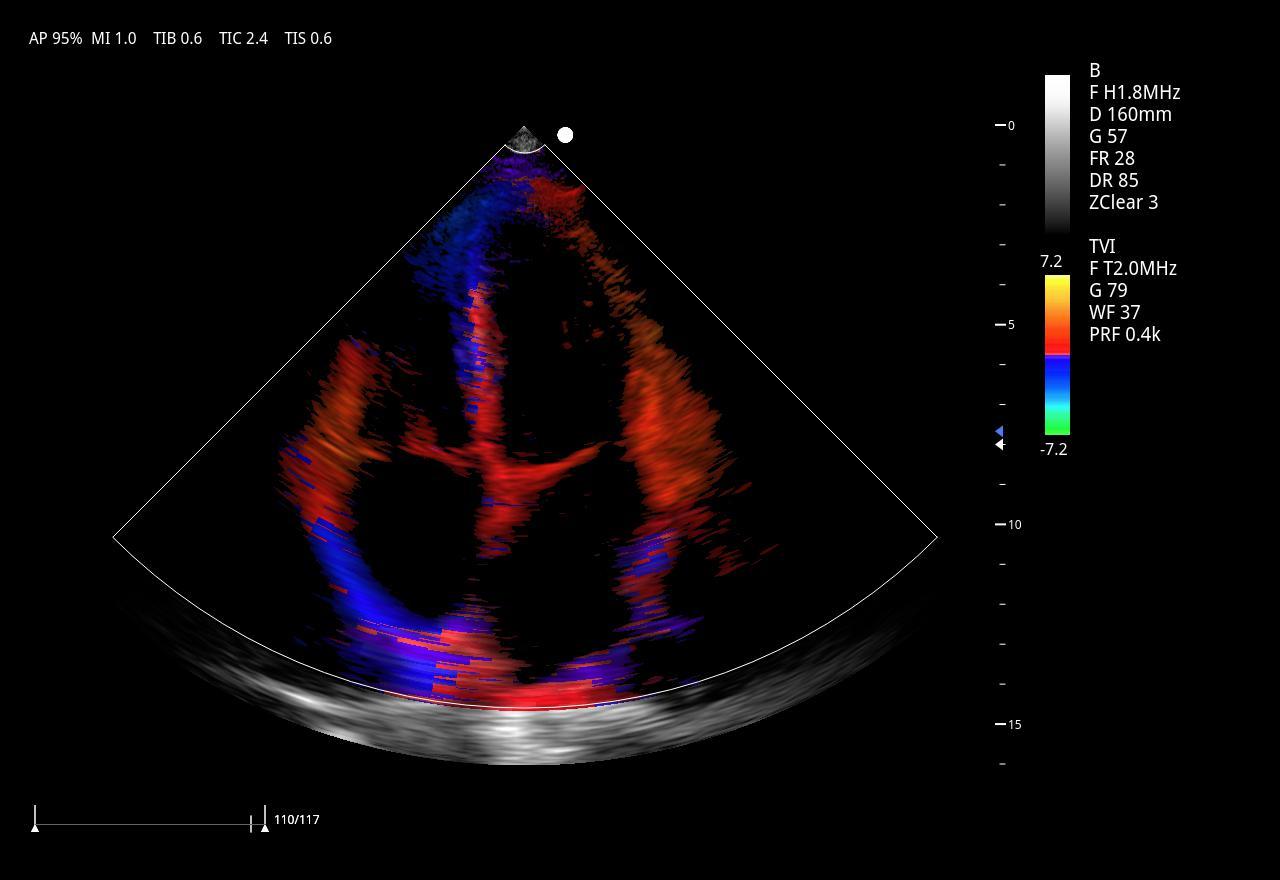Click the PRF 0.4k parameter

[x=1124, y=335]
